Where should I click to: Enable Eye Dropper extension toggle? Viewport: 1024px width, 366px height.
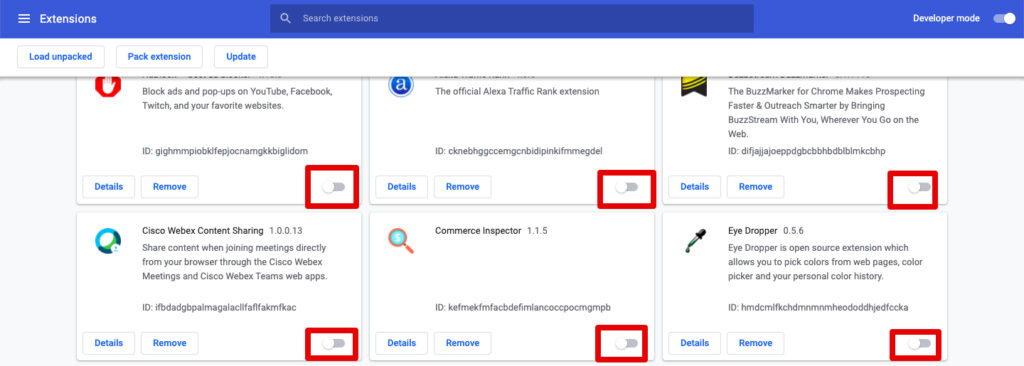point(919,343)
